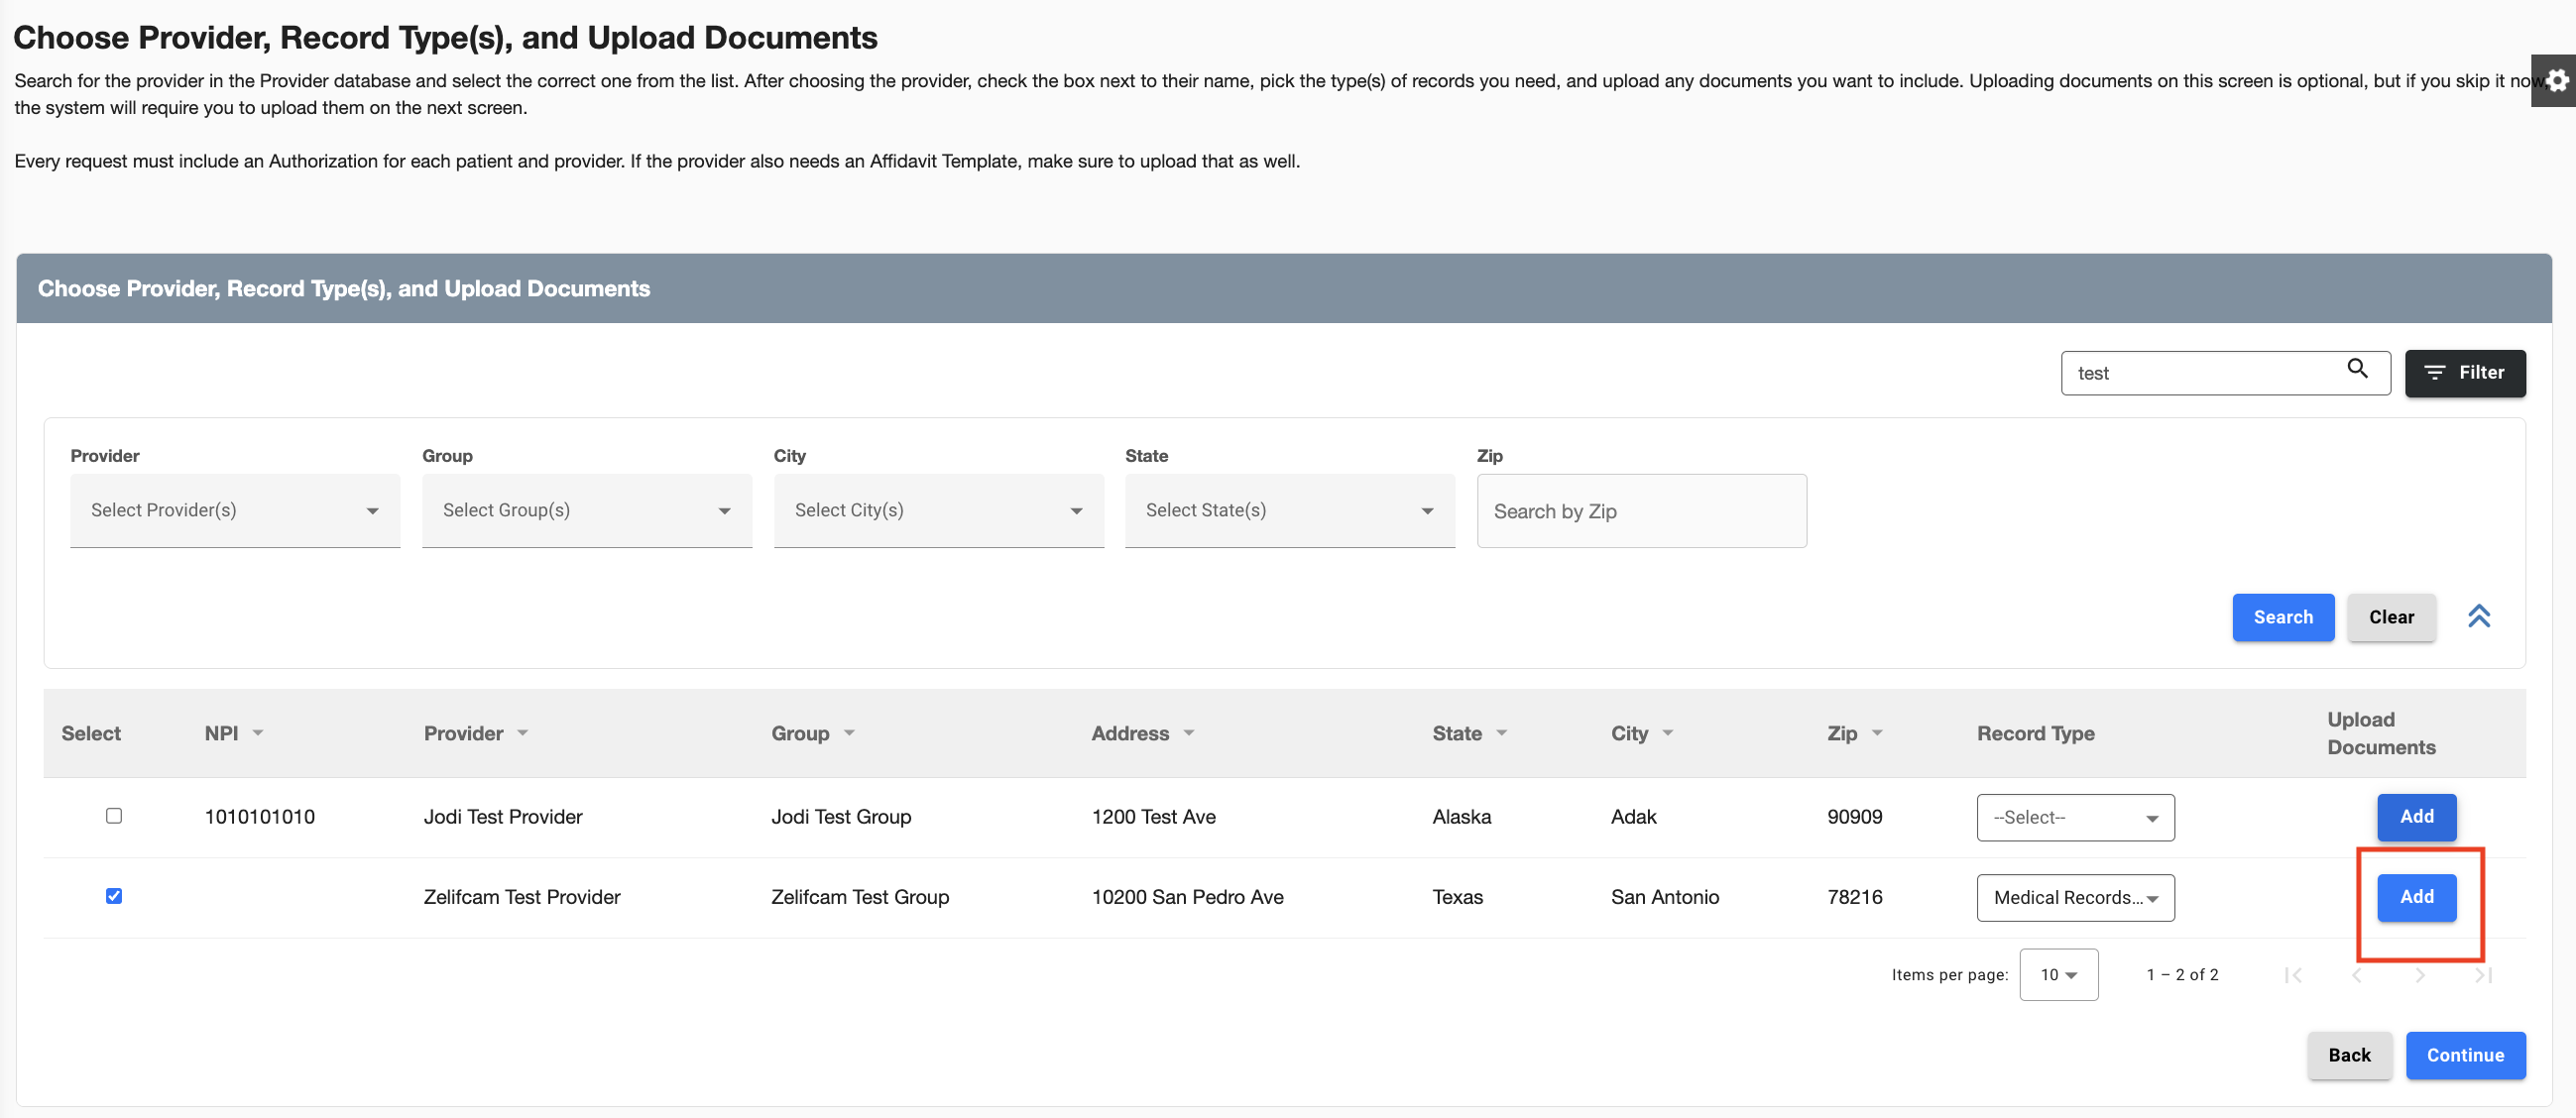Screen dimensions: 2576x1118
Task: Sort by NPI column arrow
Action: tap(258, 733)
